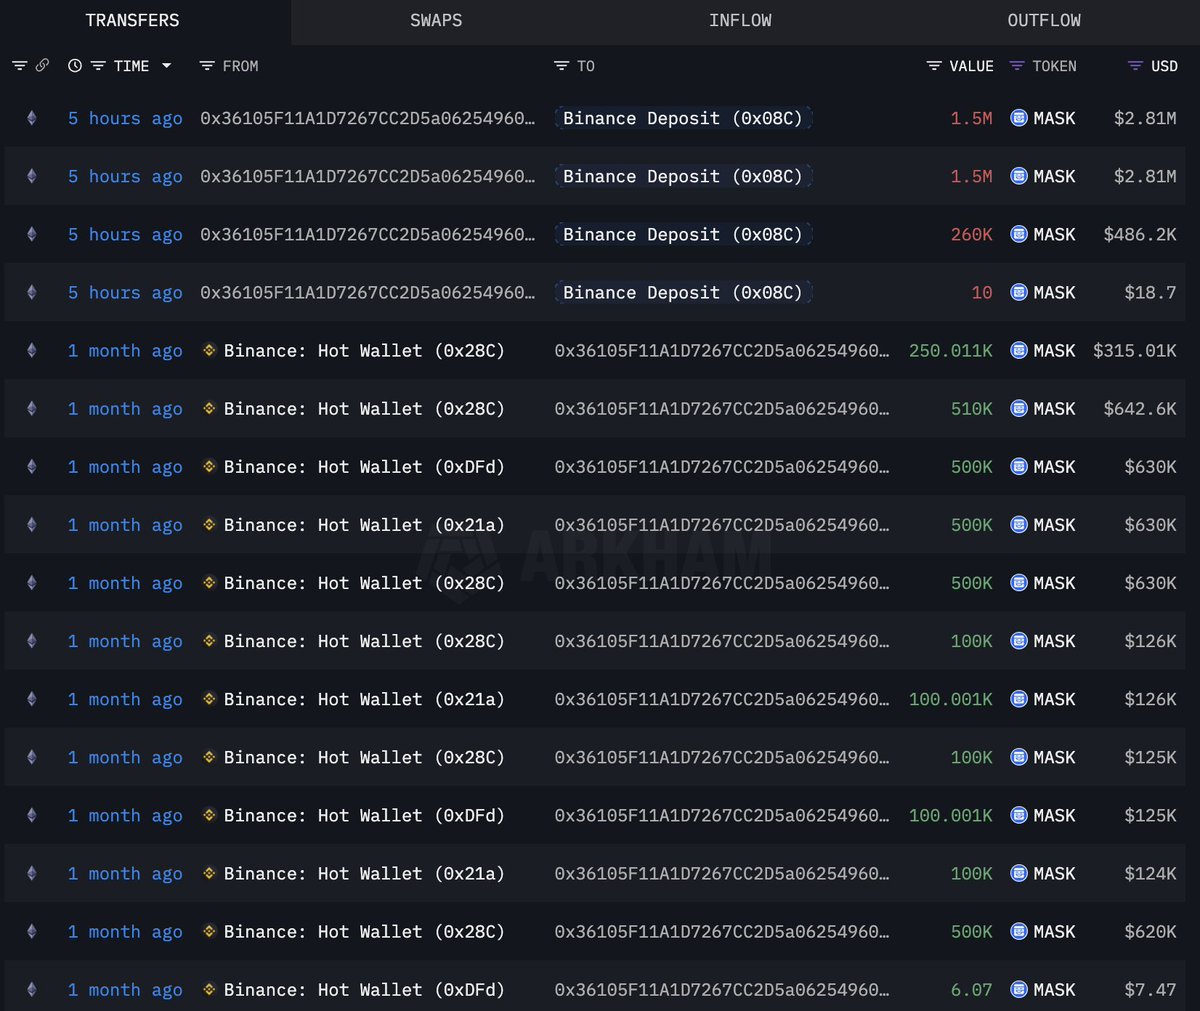This screenshot has width=1200, height=1011.
Task: Open the TO column filter
Action: point(561,66)
